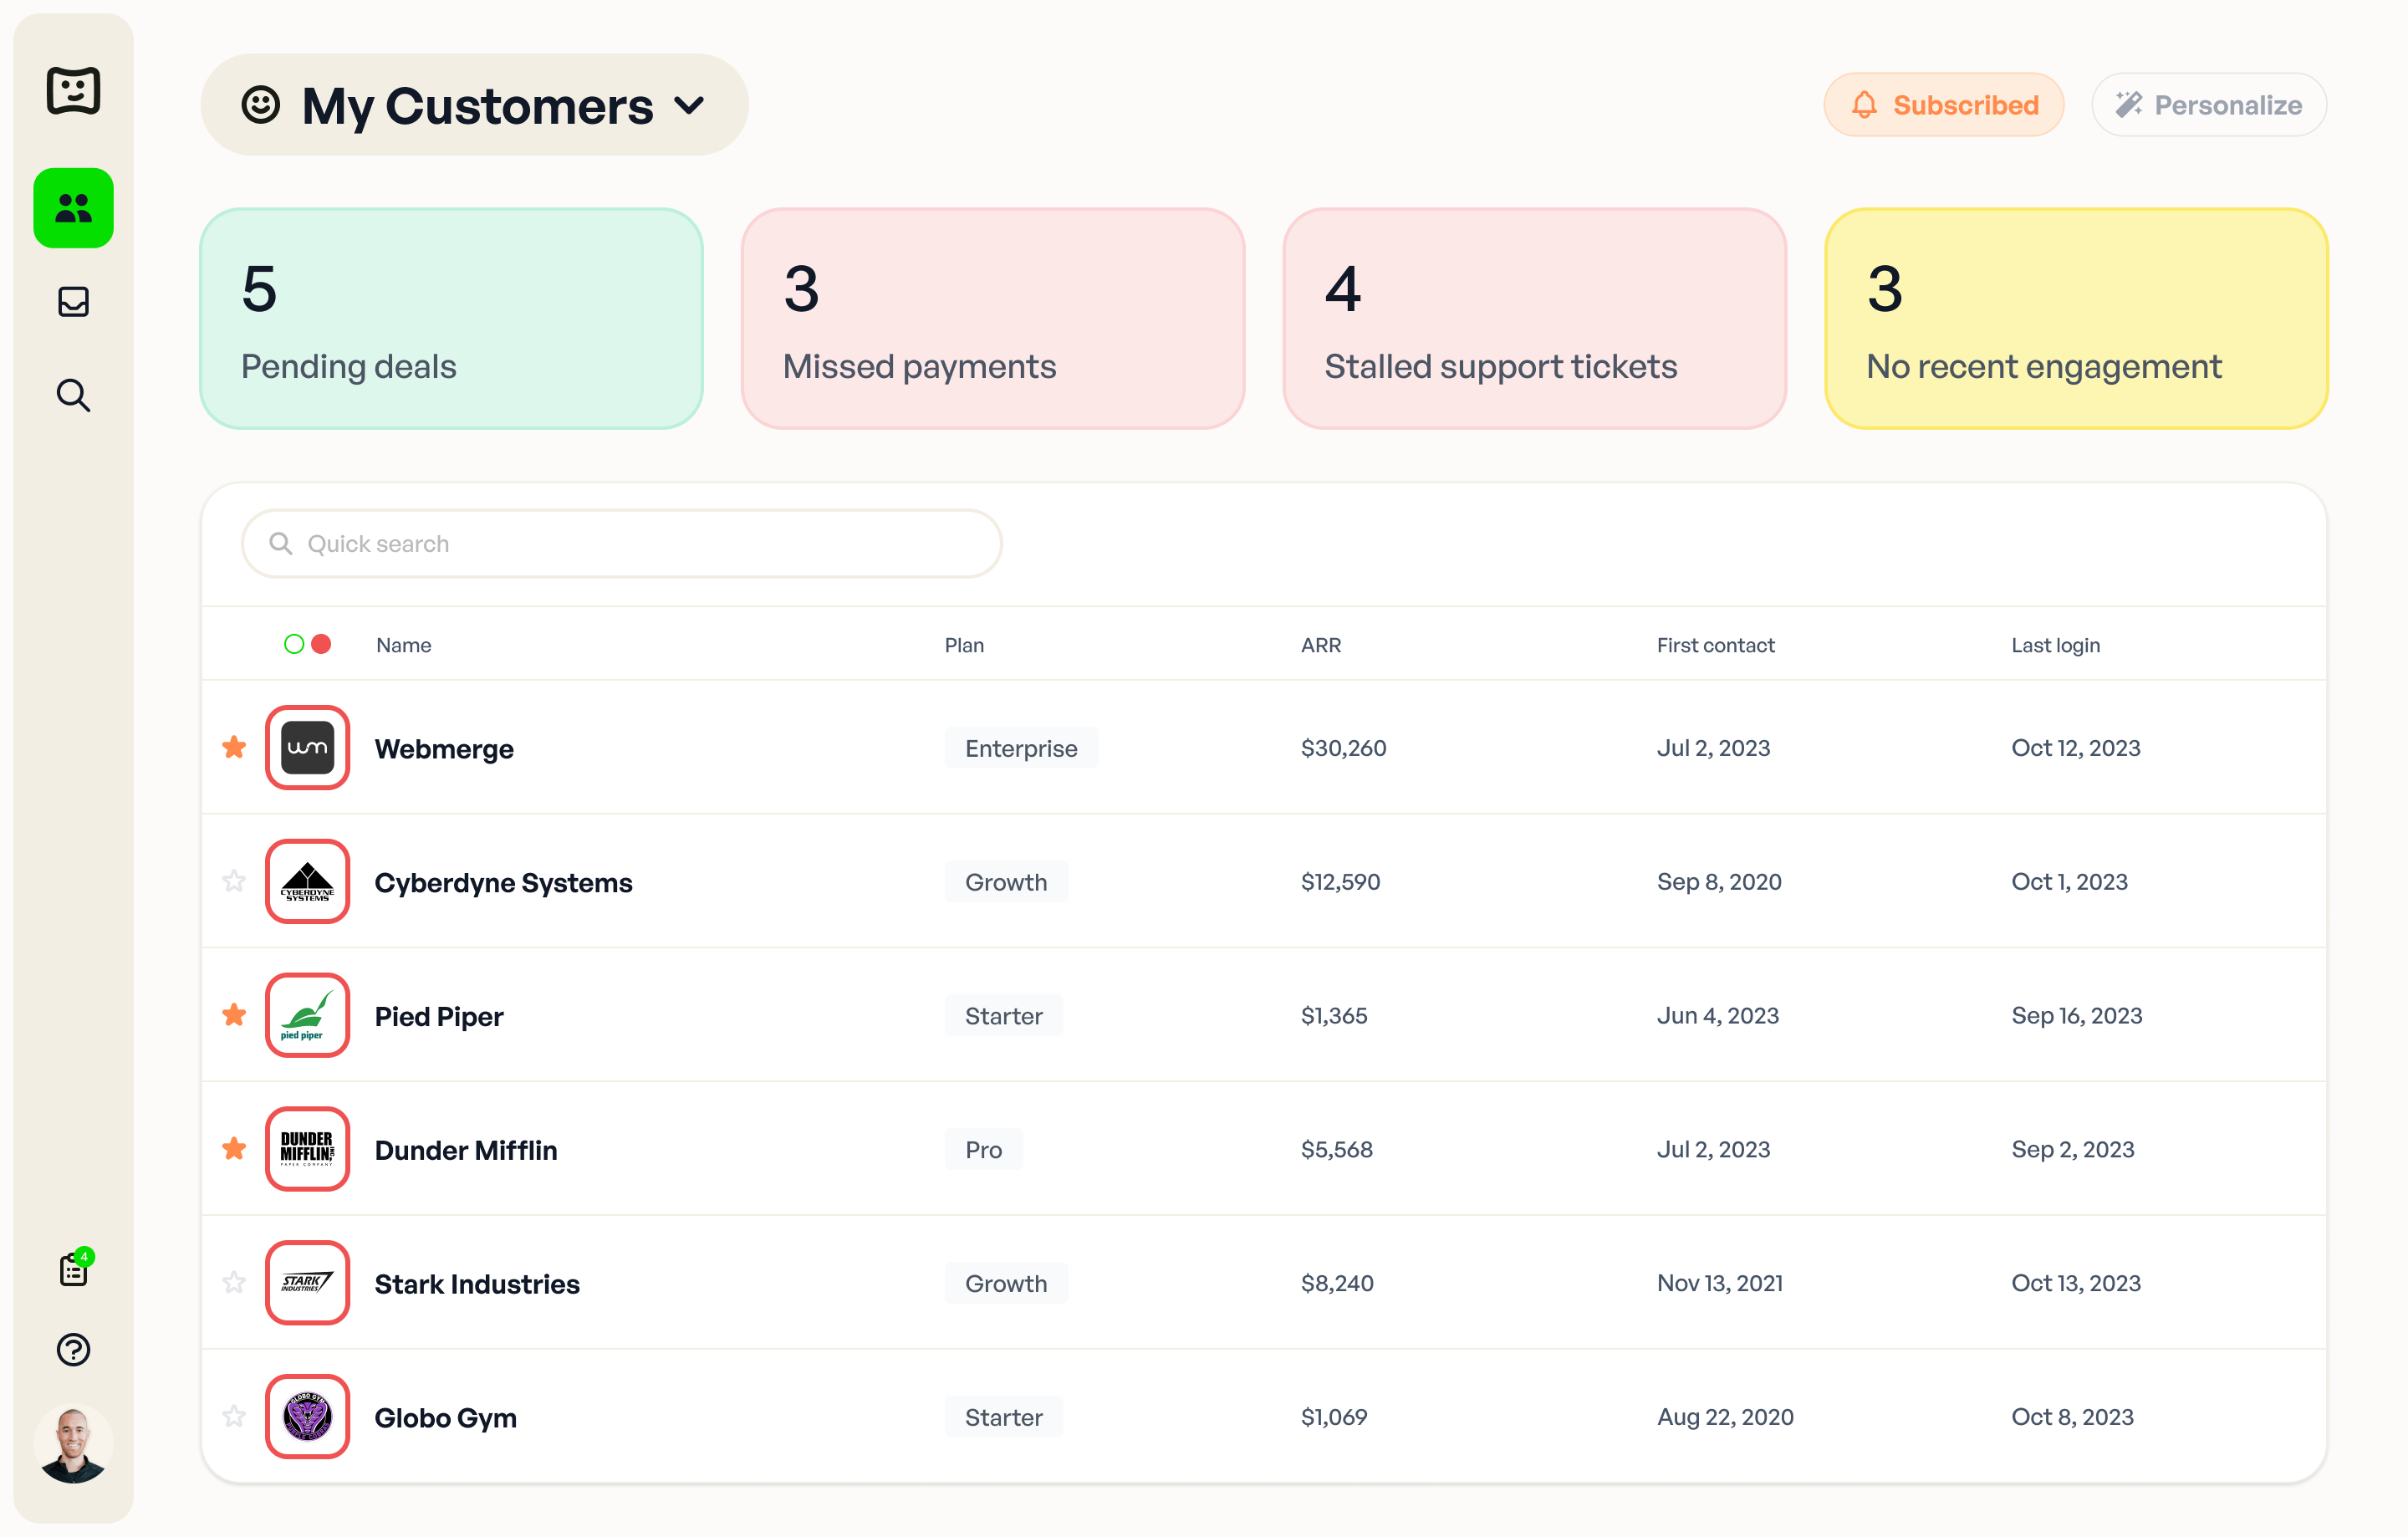Viewport: 2408px width, 1537px height.
Task: Toggle star favorite for Cyberdyne Systems
Action: [237, 881]
